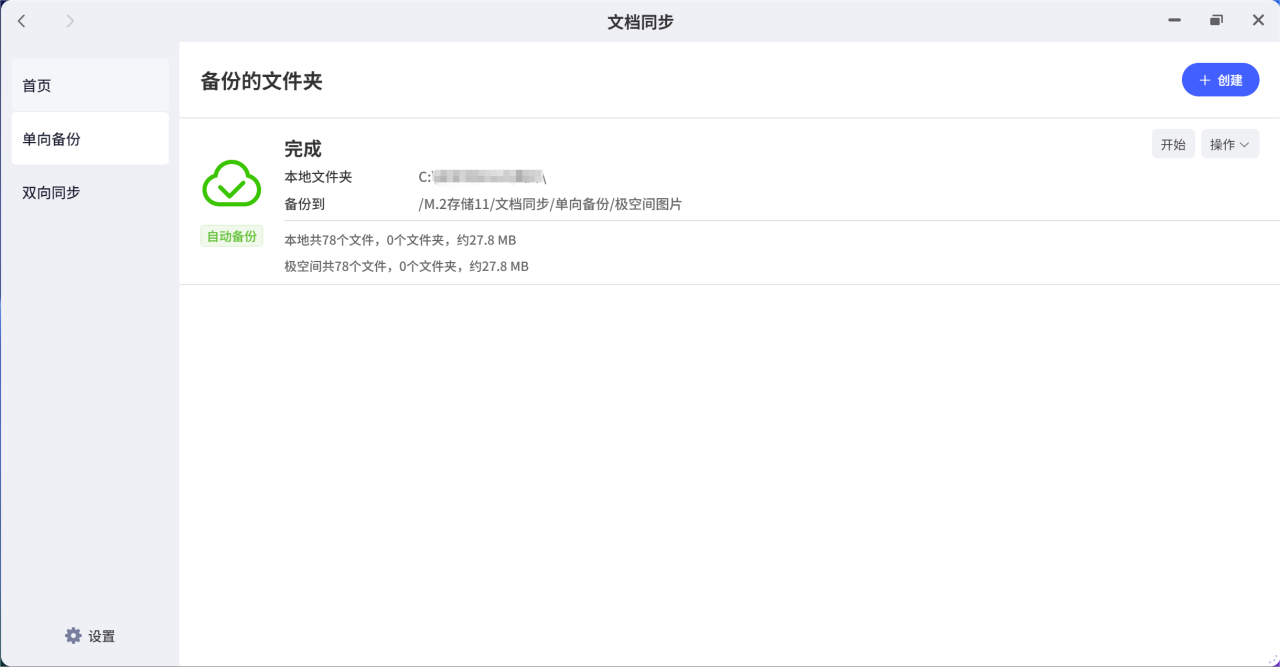Close the 文档同步 window
This screenshot has height=667, width=1280.
(x=1258, y=20)
